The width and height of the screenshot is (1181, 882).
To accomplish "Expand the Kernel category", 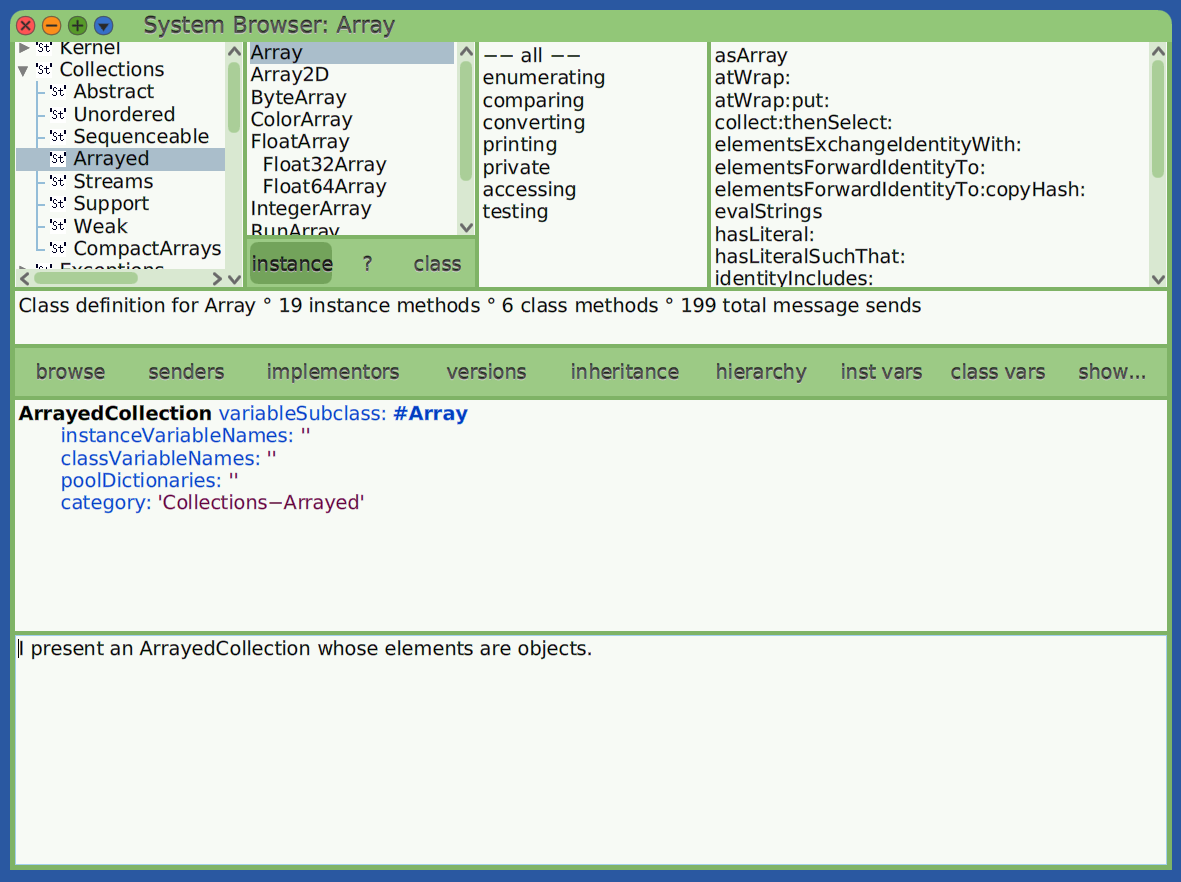I will coord(22,46).
